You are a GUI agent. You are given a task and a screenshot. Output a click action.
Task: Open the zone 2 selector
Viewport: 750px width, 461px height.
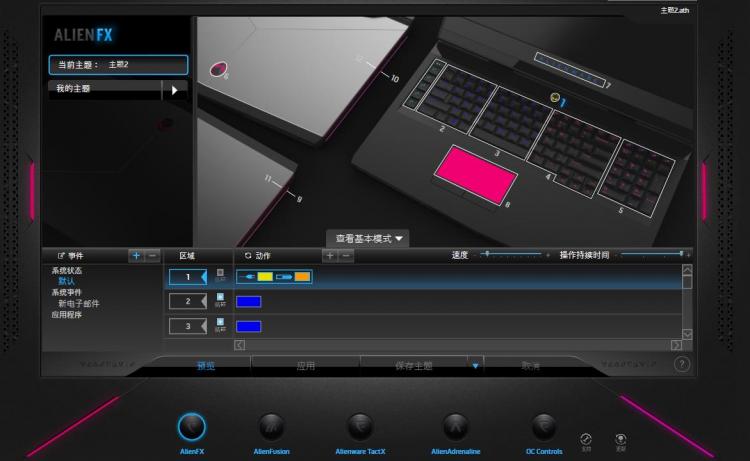point(188,301)
